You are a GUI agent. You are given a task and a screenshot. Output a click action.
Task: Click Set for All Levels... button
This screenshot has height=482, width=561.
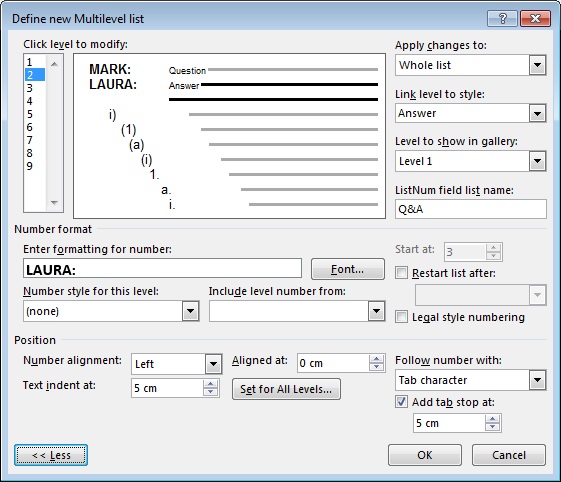click(286, 389)
